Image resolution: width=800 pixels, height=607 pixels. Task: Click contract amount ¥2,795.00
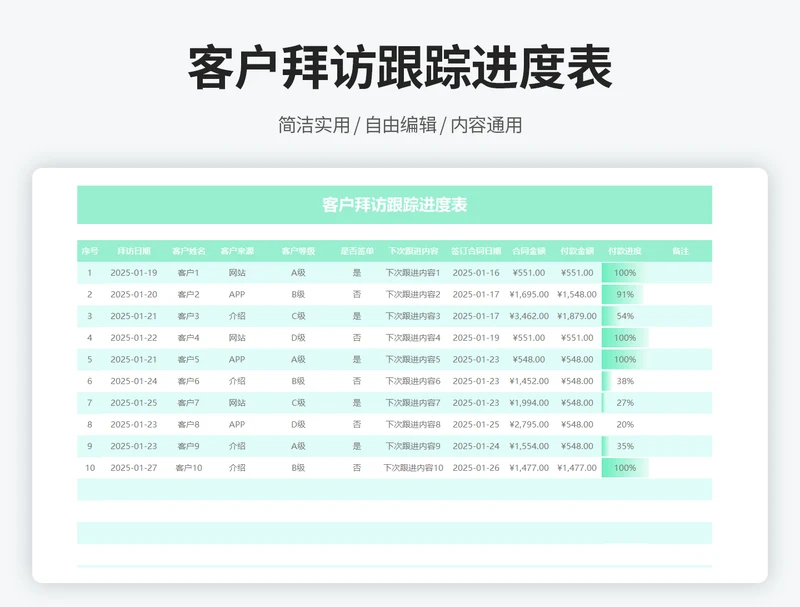pyautogui.click(x=529, y=424)
